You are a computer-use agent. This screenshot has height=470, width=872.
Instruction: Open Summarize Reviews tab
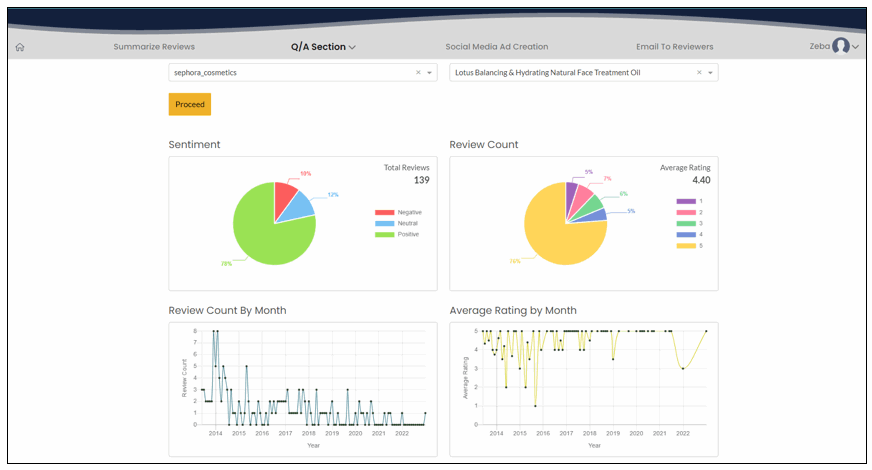[x=154, y=47]
